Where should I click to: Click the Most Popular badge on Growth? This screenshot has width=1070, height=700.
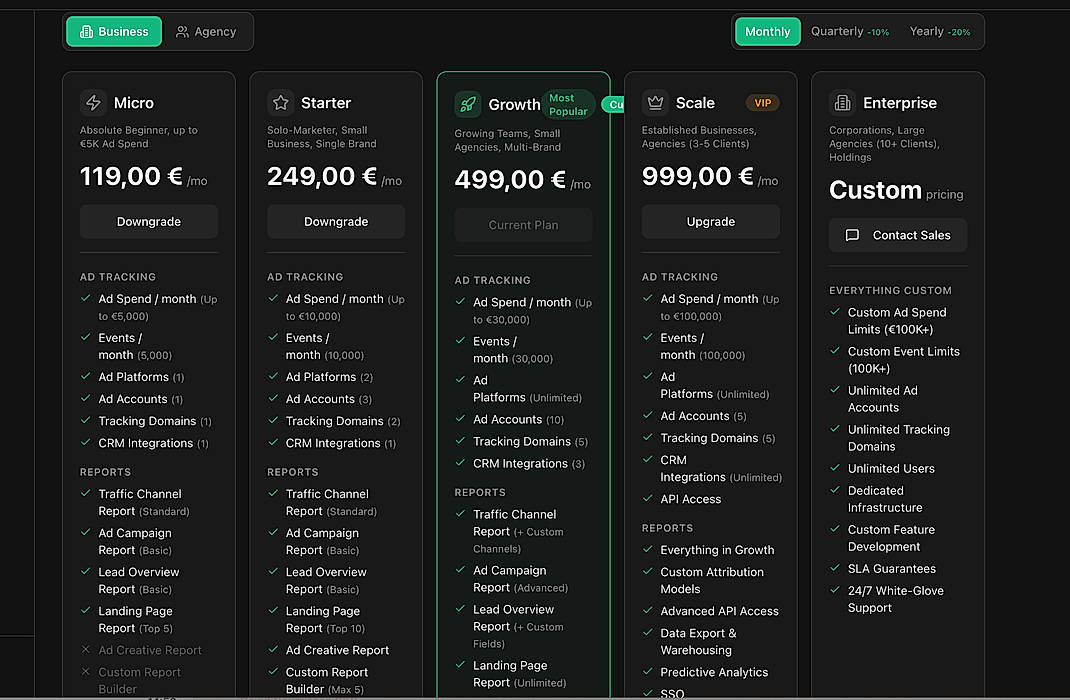[568, 104]
